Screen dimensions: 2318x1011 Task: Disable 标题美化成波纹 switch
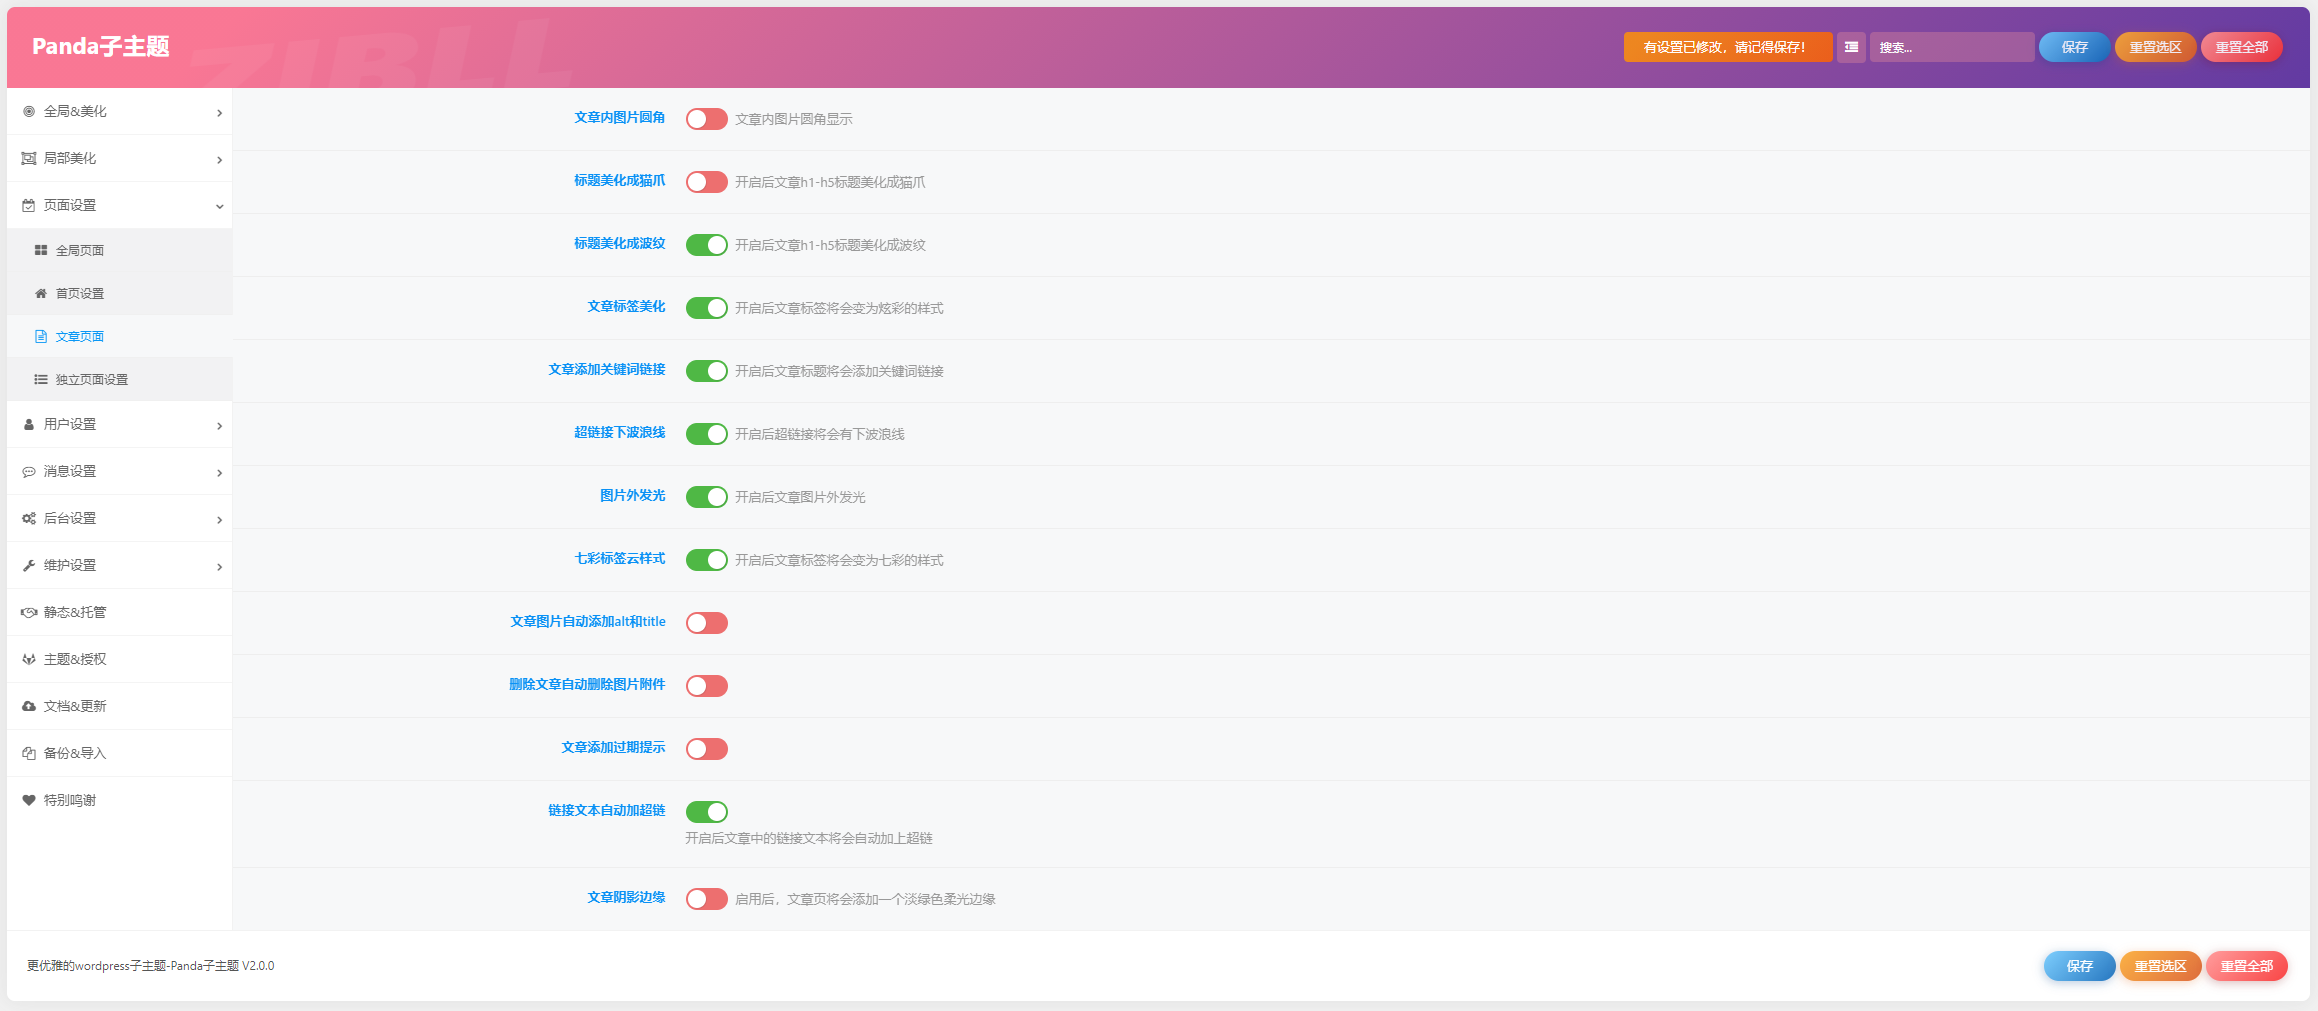click(x=706, y=245)
